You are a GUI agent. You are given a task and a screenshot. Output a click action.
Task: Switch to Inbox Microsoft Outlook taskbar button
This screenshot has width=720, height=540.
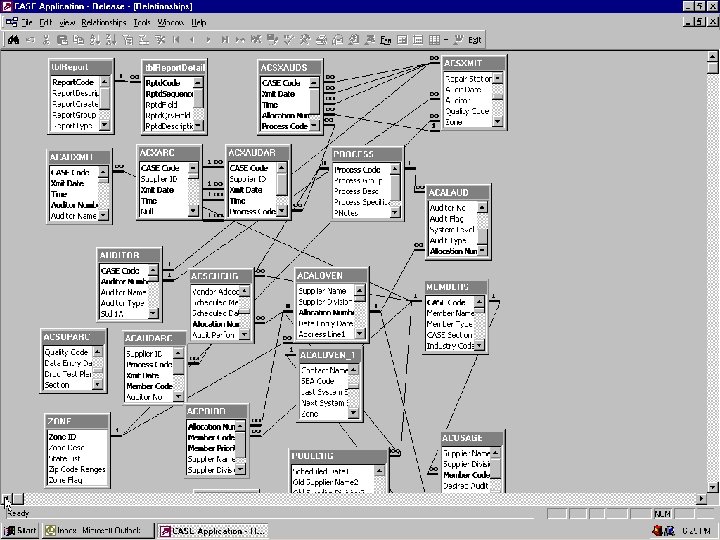tap(98, 530)
